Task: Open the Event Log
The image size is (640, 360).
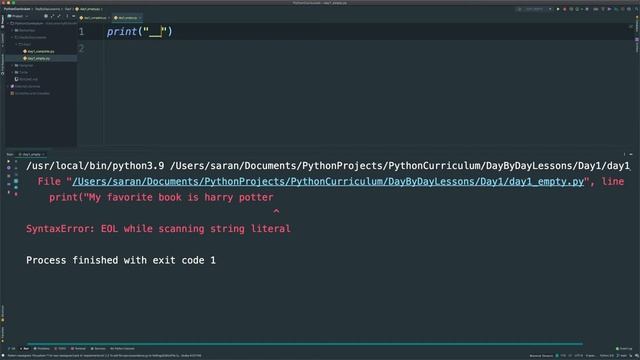Action: 624,349
